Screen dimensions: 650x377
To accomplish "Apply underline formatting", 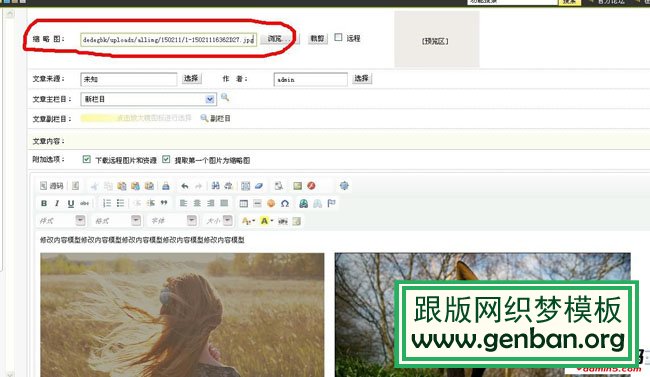I will point(71,203).
